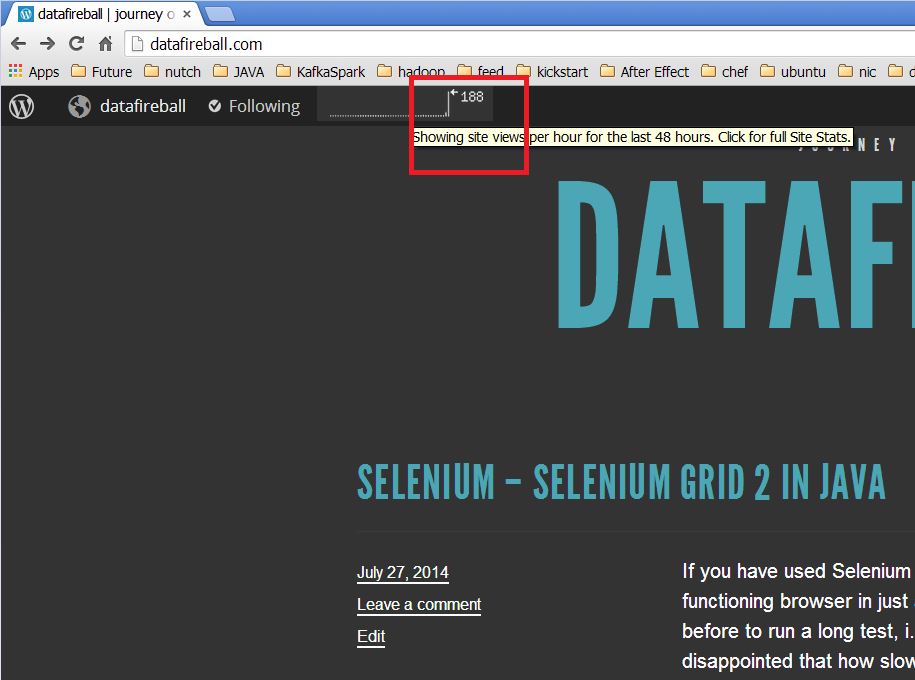Expand the Future bookmarks folder

(101, 72)
